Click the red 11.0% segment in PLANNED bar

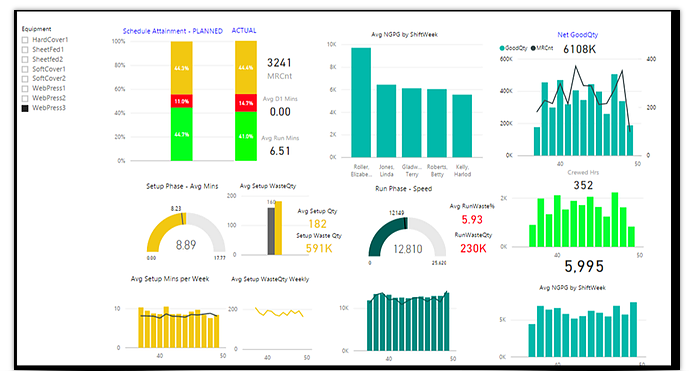[181, 101]
